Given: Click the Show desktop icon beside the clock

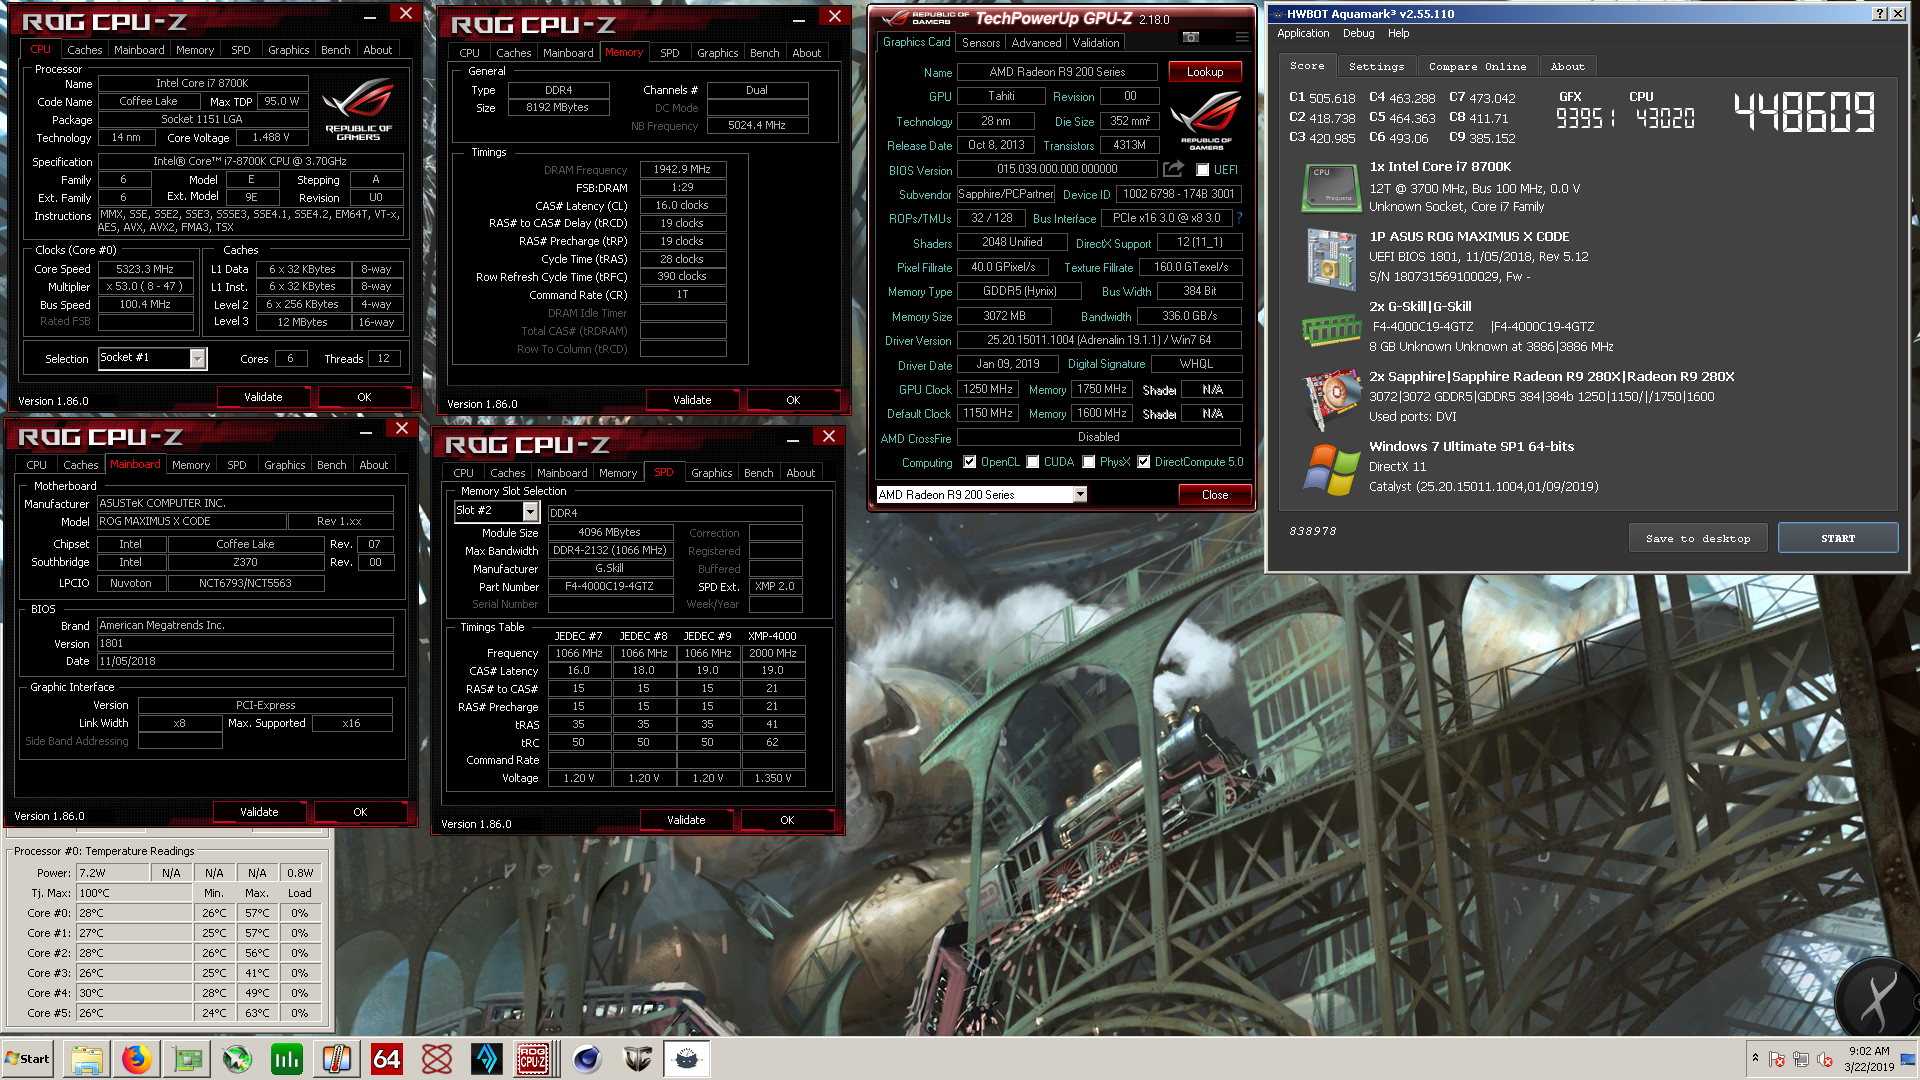Looking at the screenshot, I should pyautogui.click(x=1909, y=1058).
